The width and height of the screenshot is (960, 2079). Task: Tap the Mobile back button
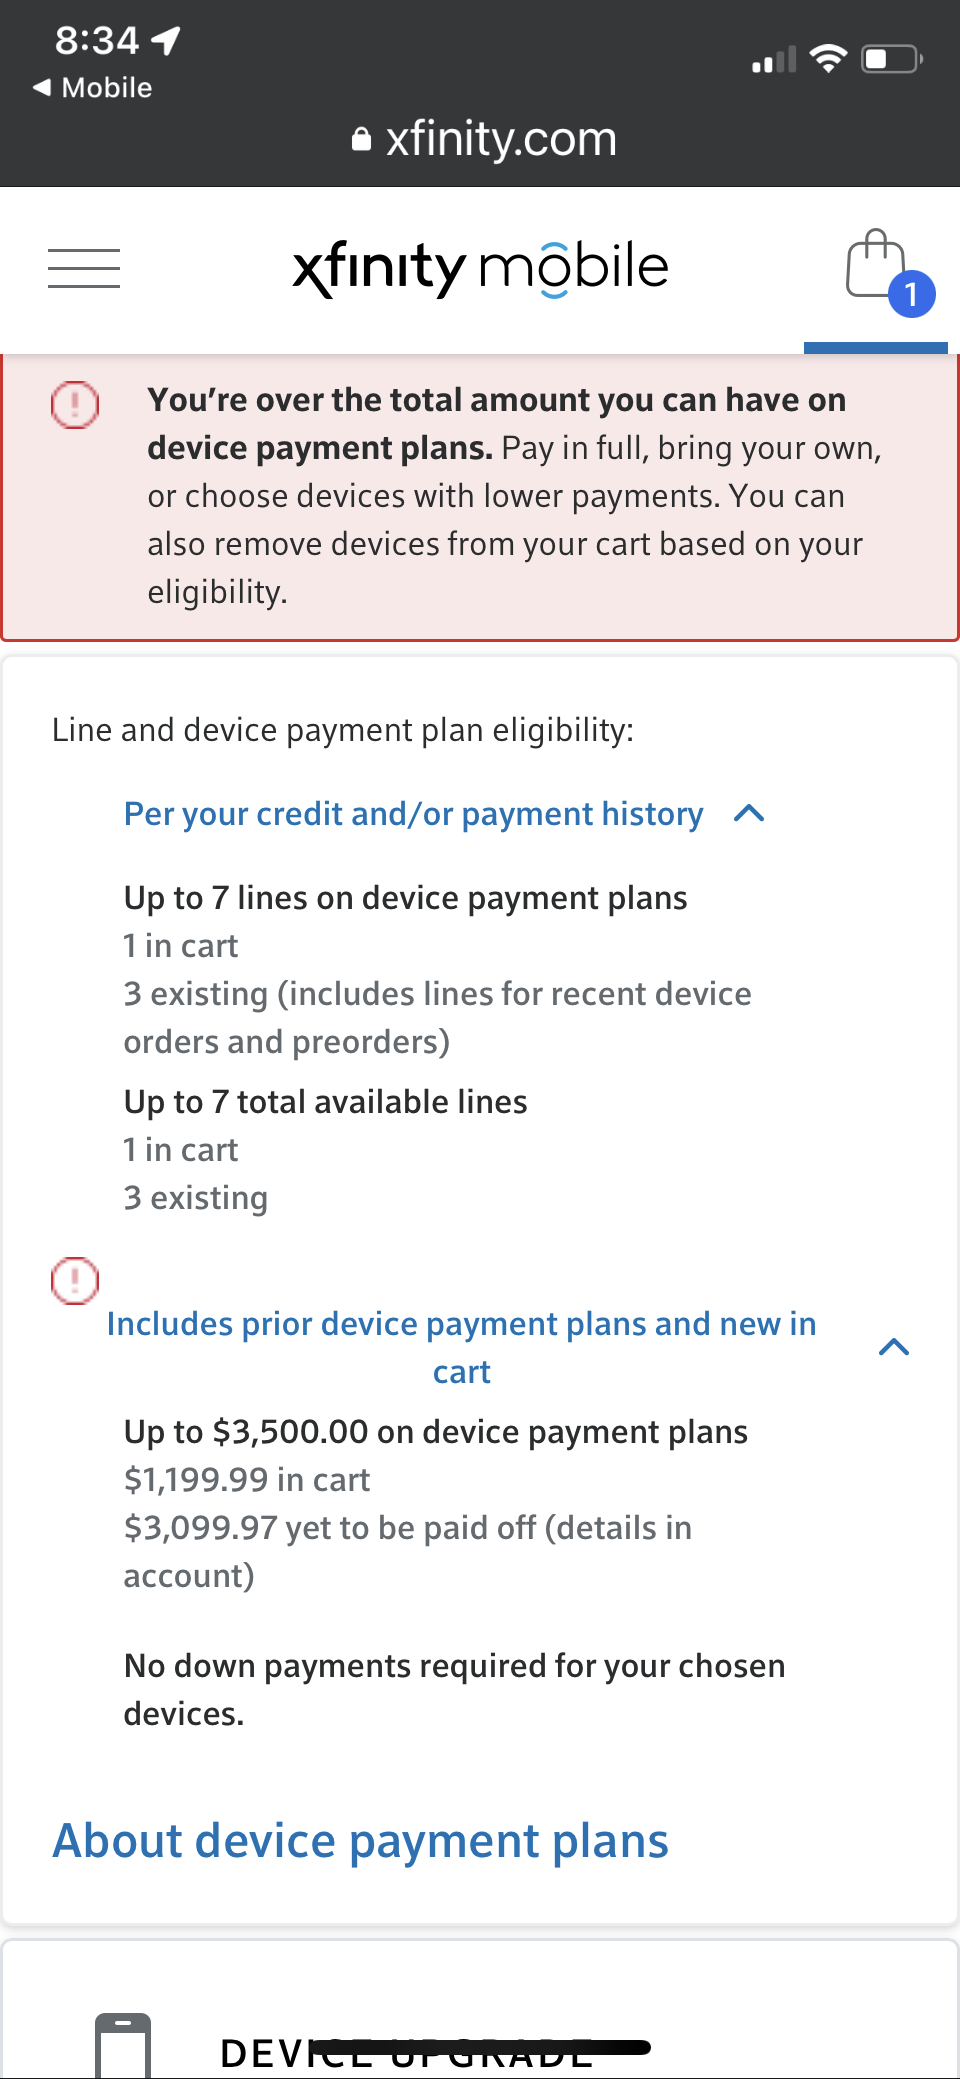(92, 88)
